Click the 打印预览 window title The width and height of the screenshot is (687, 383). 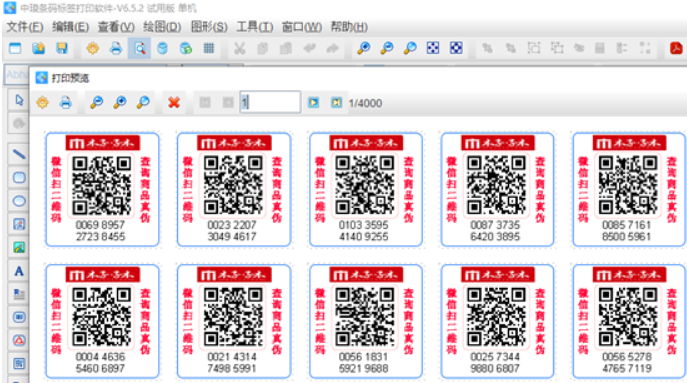70,78
